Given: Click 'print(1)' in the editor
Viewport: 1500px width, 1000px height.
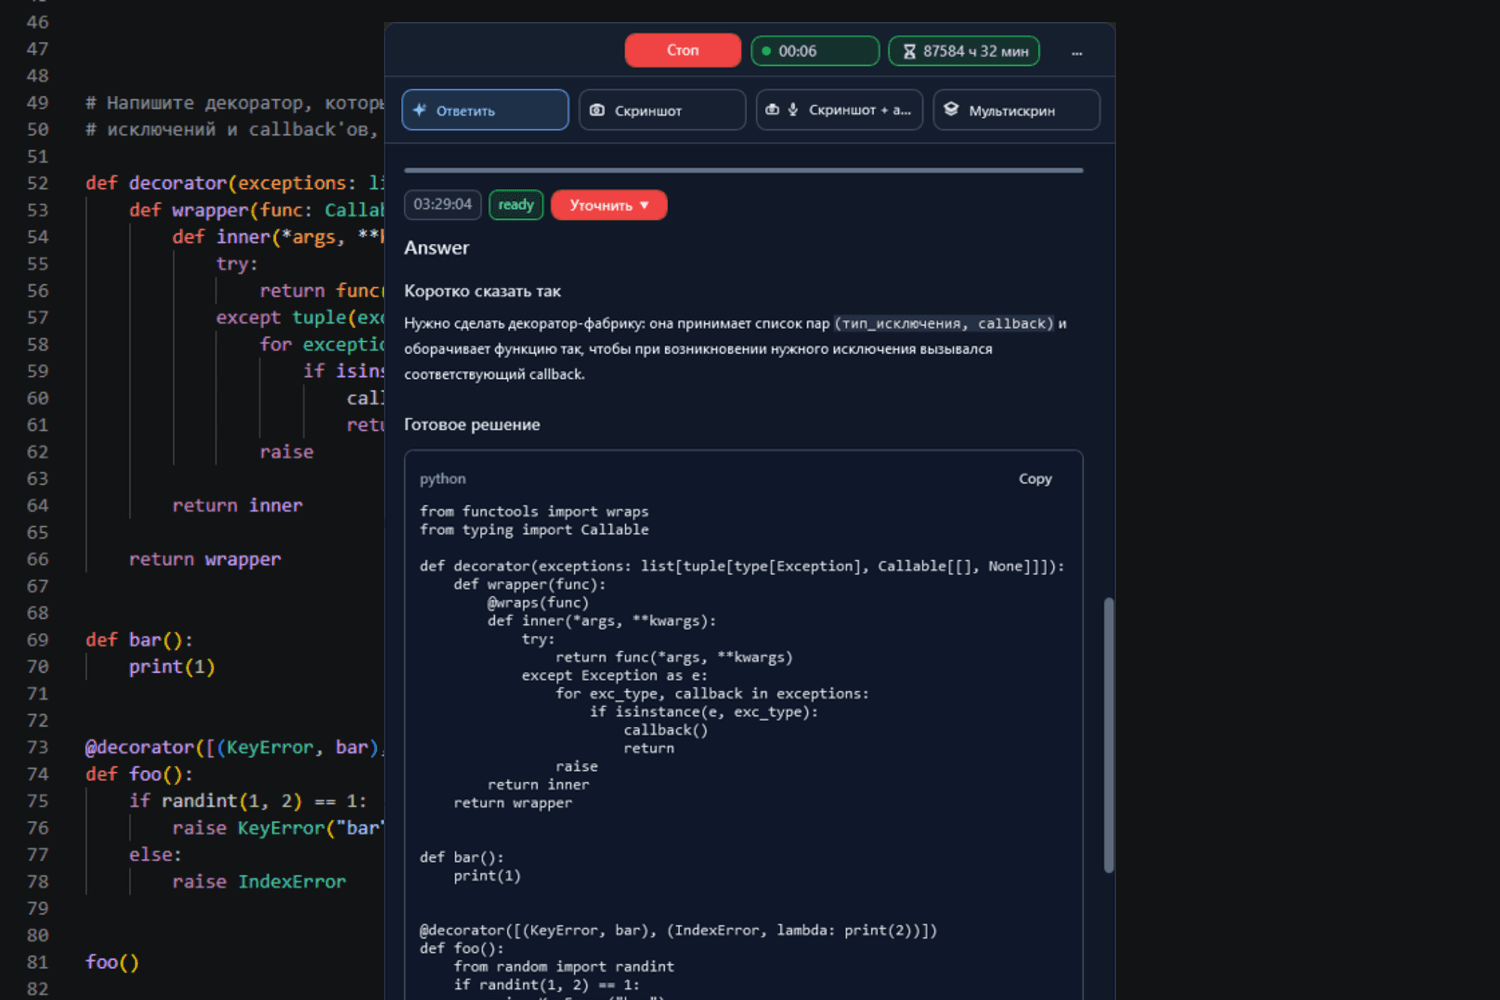Looking at the screenshot, I should pos(172,667).
